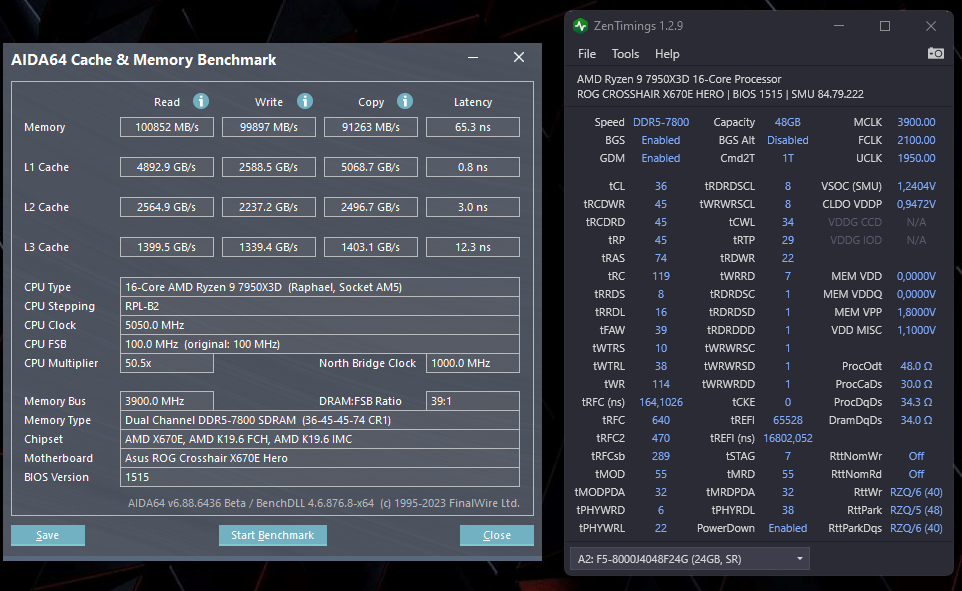Click PowerDown Enabled value
Screen dimensions: 962x591
click(788, 528)
